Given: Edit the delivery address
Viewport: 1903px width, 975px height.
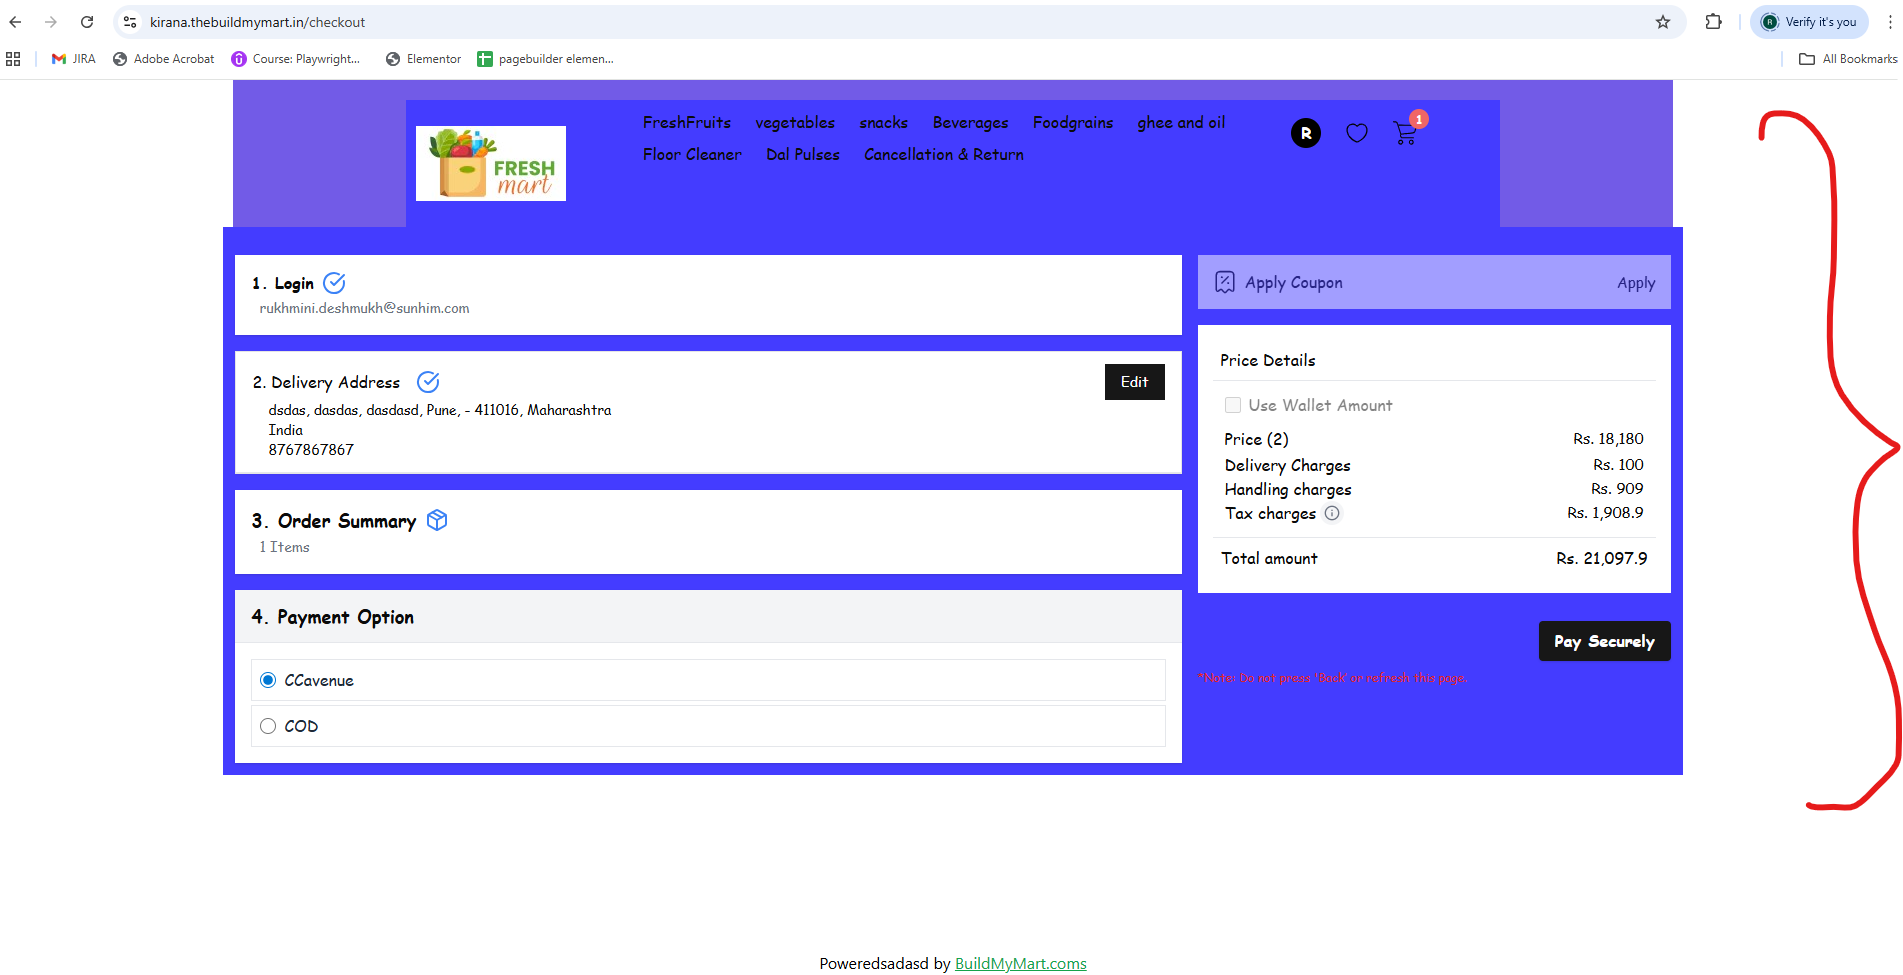Looking at the screenshot, I should point(1135,382).
